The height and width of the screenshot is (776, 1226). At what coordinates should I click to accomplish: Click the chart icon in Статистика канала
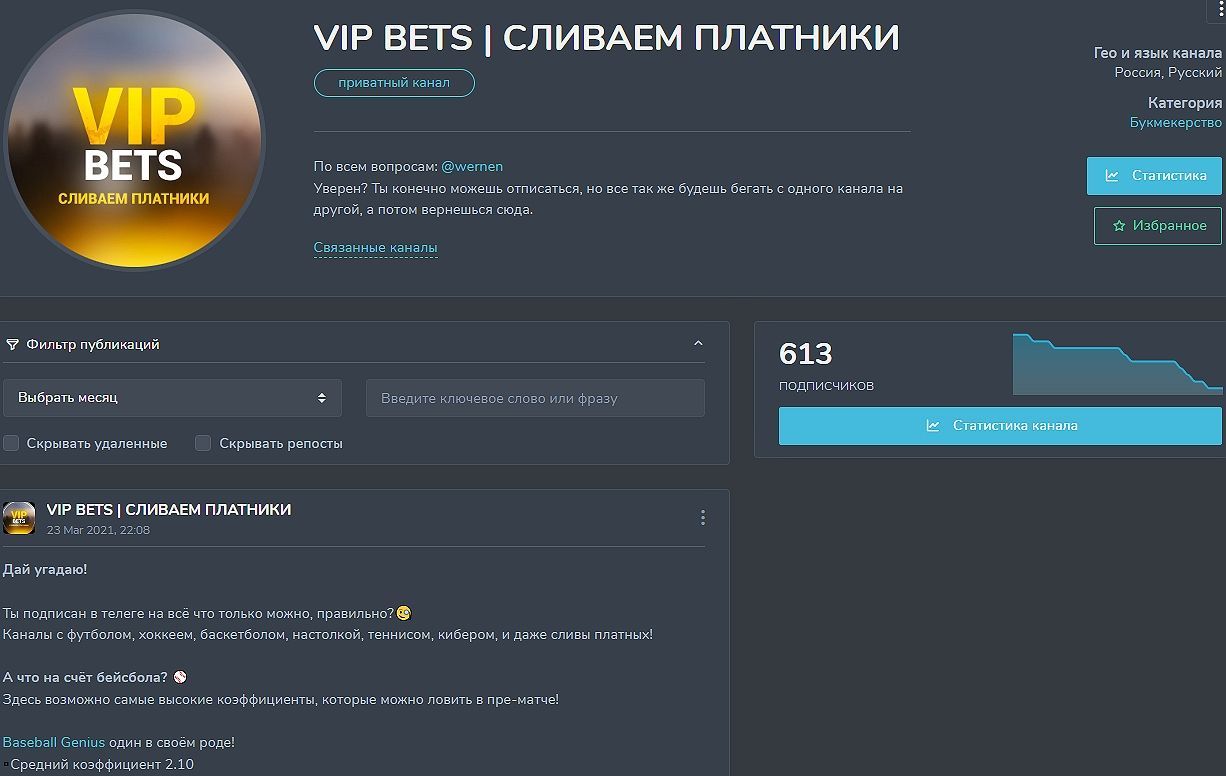tap(933, 425)
